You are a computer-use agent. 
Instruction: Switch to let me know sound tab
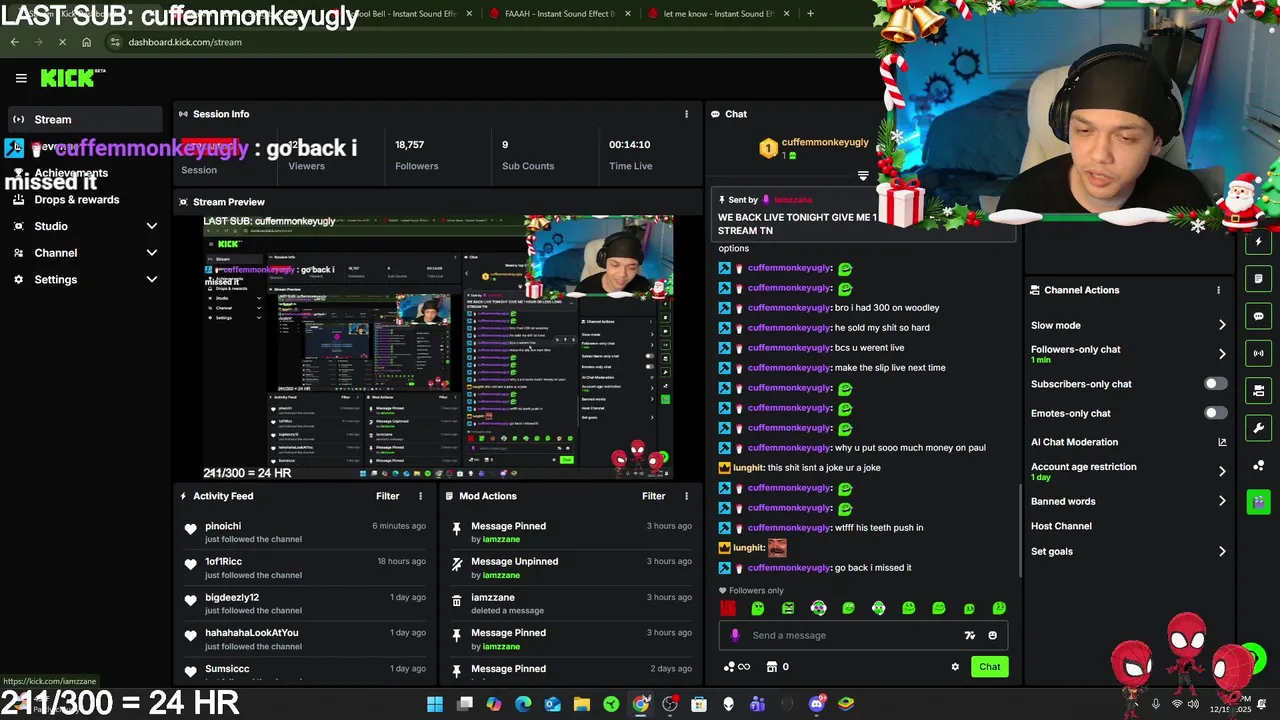click(719, 14)
